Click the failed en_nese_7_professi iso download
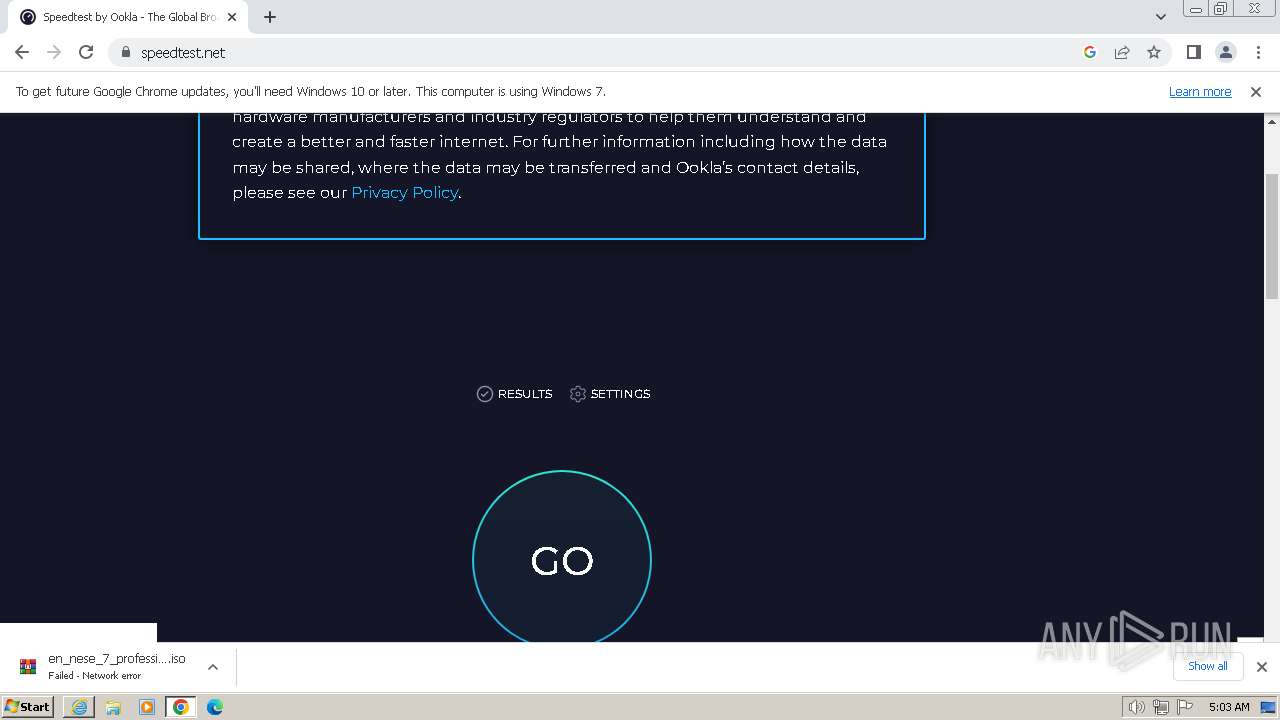The width and height of the screenshot is (1280, 720). point(117,667)
